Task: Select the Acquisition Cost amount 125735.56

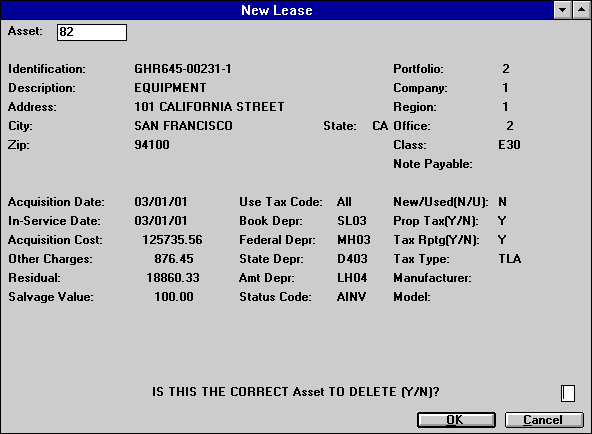Action: click(x=172, y=240)
